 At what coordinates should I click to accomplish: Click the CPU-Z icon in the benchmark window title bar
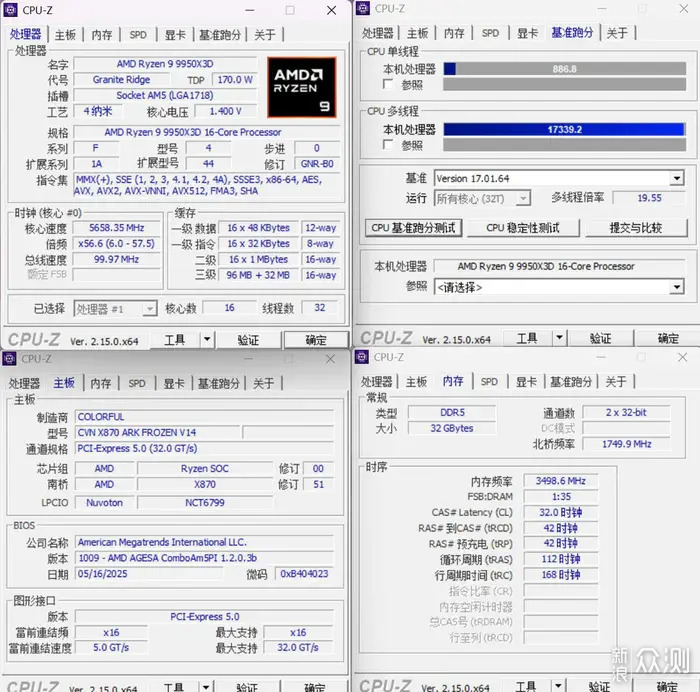pyautogui.click(x=363, y=8)
